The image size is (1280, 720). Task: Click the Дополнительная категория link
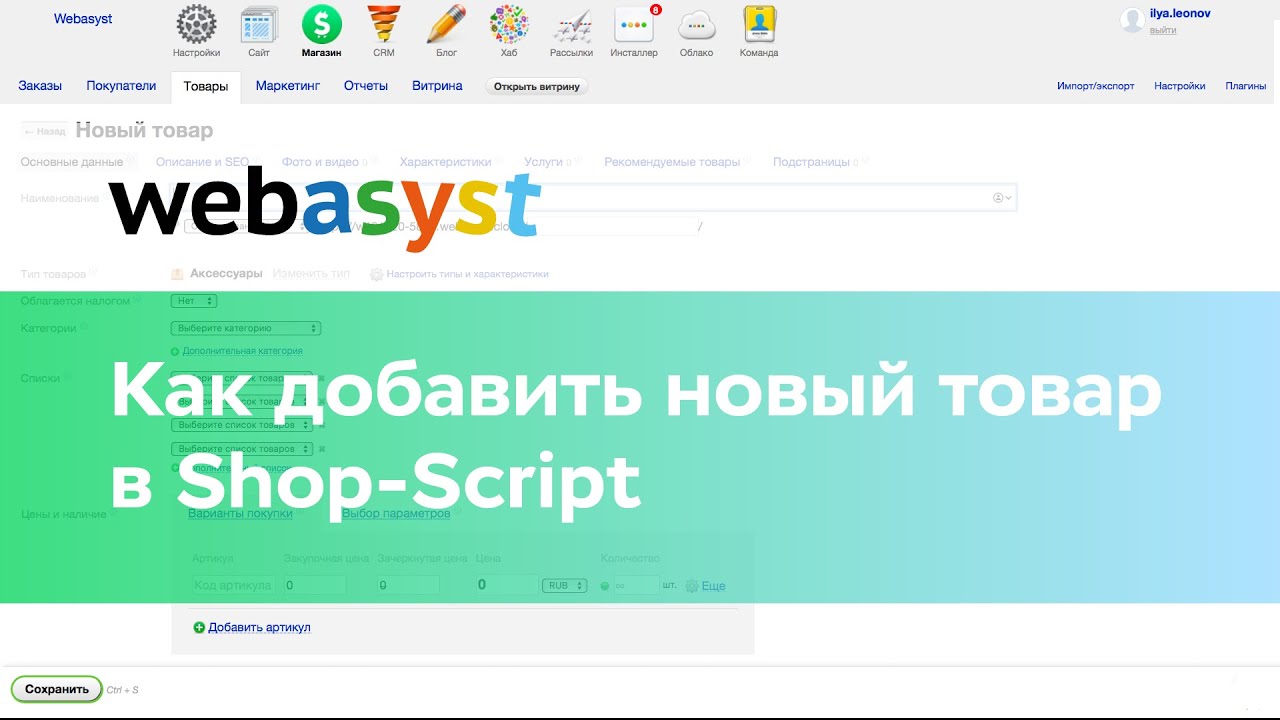point(242,352)
